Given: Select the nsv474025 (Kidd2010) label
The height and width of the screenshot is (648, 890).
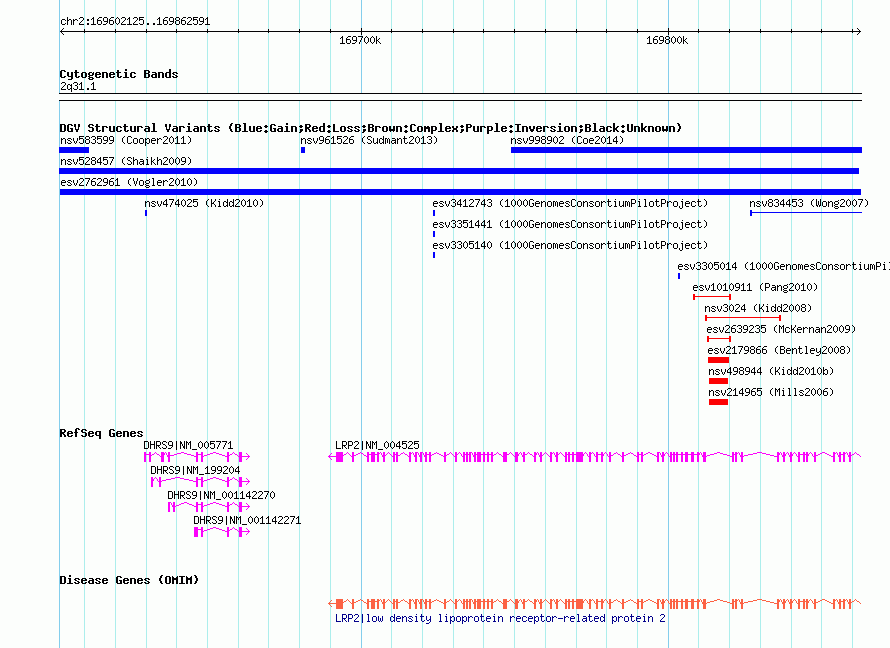Looking at the screenshot, I should pyautogui.click(x=204, y=203).
